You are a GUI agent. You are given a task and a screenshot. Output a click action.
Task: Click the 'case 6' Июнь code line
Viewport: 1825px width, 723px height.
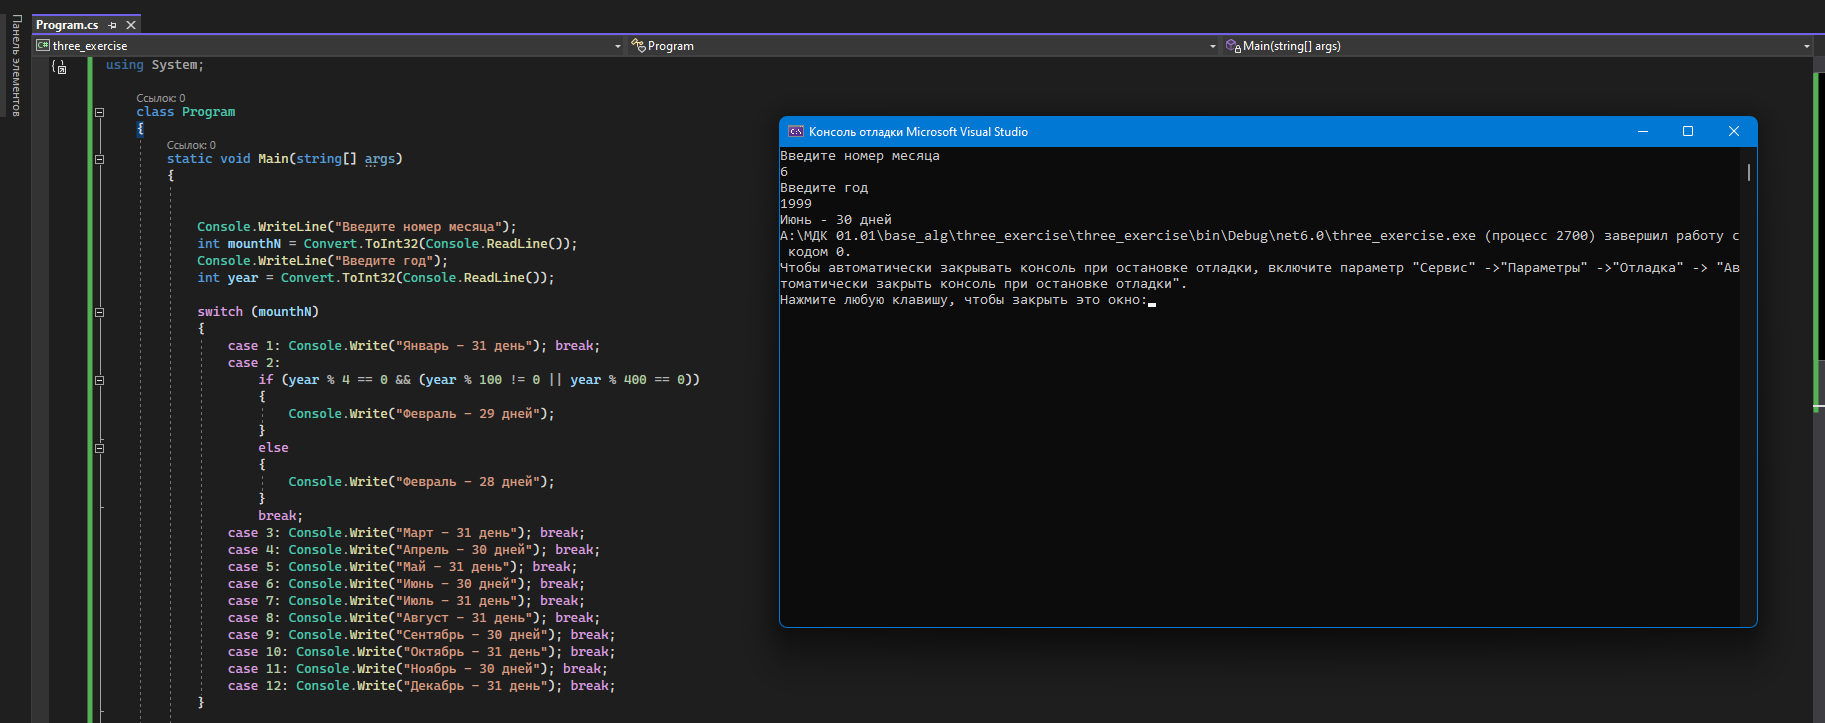point(406,584)
